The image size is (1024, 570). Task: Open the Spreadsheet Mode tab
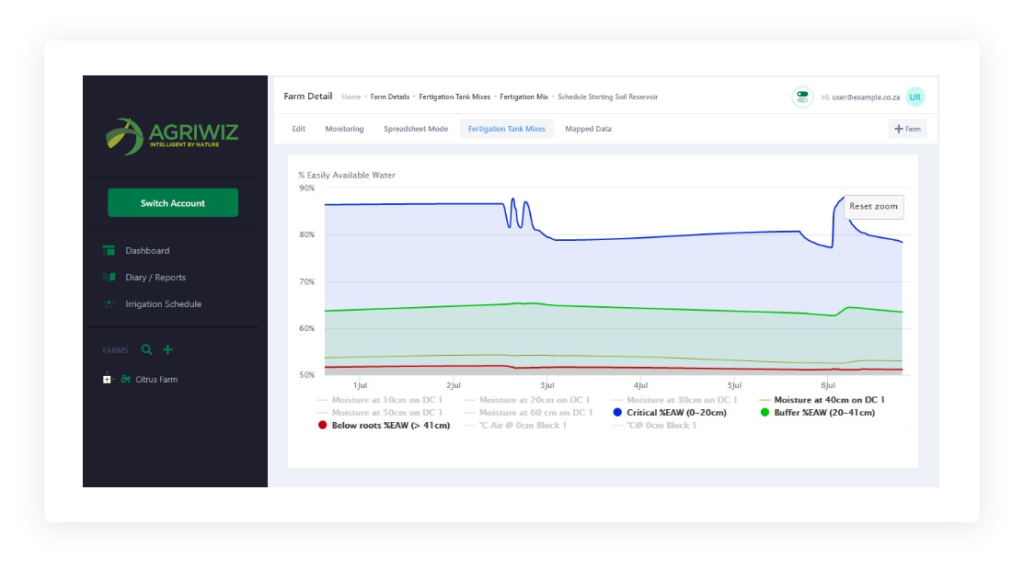click(417, 129)
